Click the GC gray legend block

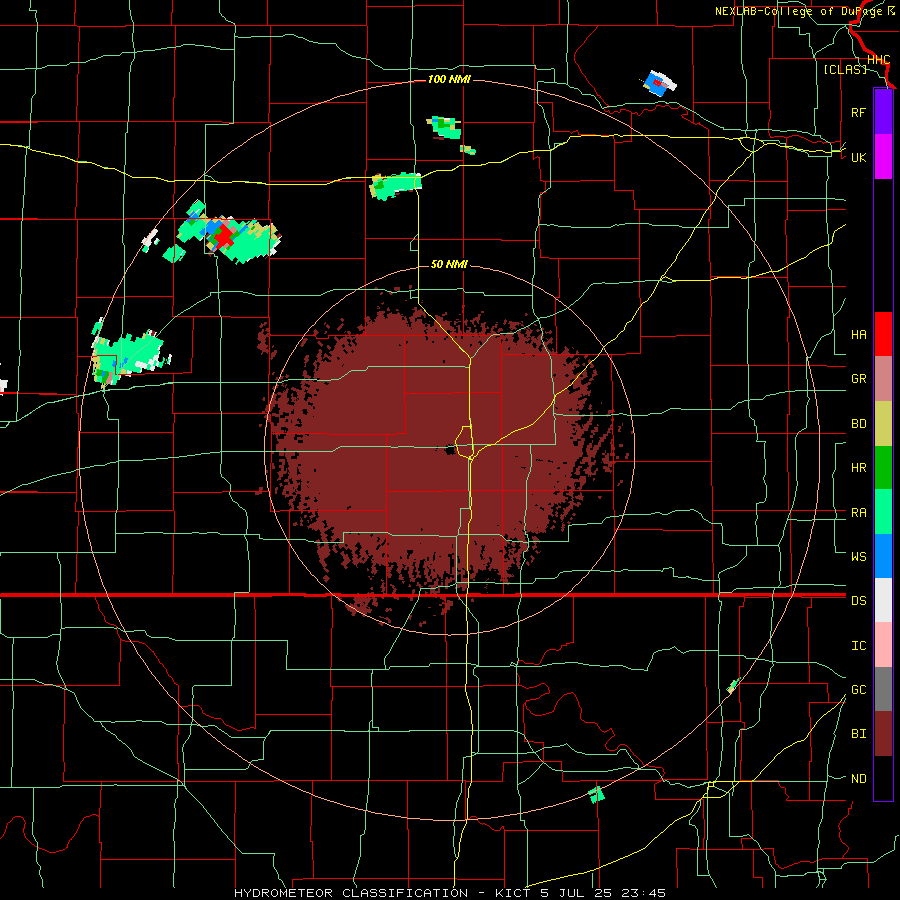click(x=883, y=689)
